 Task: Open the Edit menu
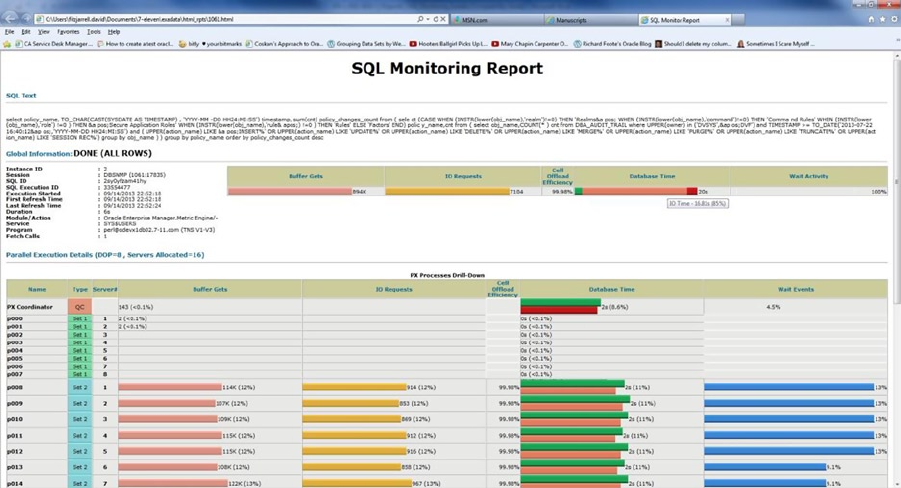[x=26, y=32]
